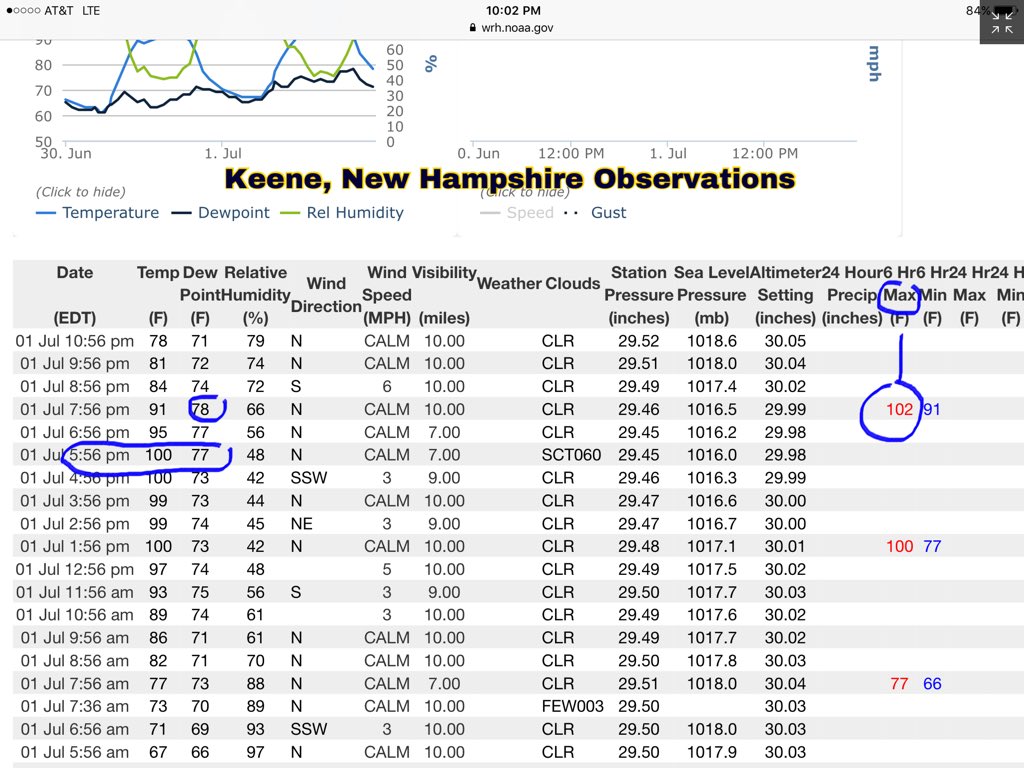Select the 01 Jul 11:56 am date cell

74,592
